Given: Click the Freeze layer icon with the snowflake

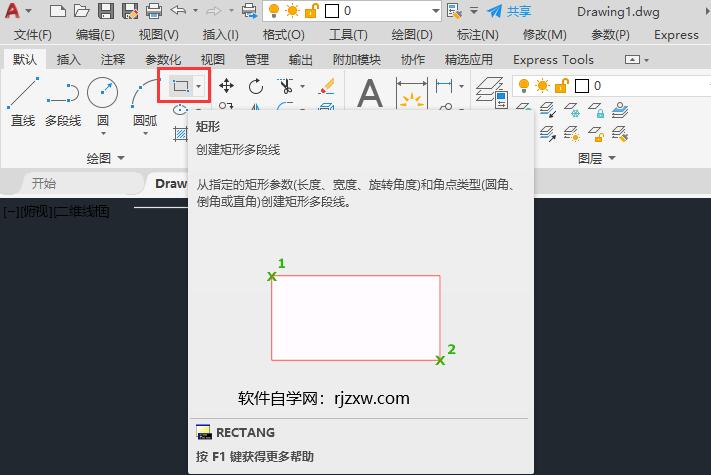Looking at the screenshot, I should pos(572,110).
